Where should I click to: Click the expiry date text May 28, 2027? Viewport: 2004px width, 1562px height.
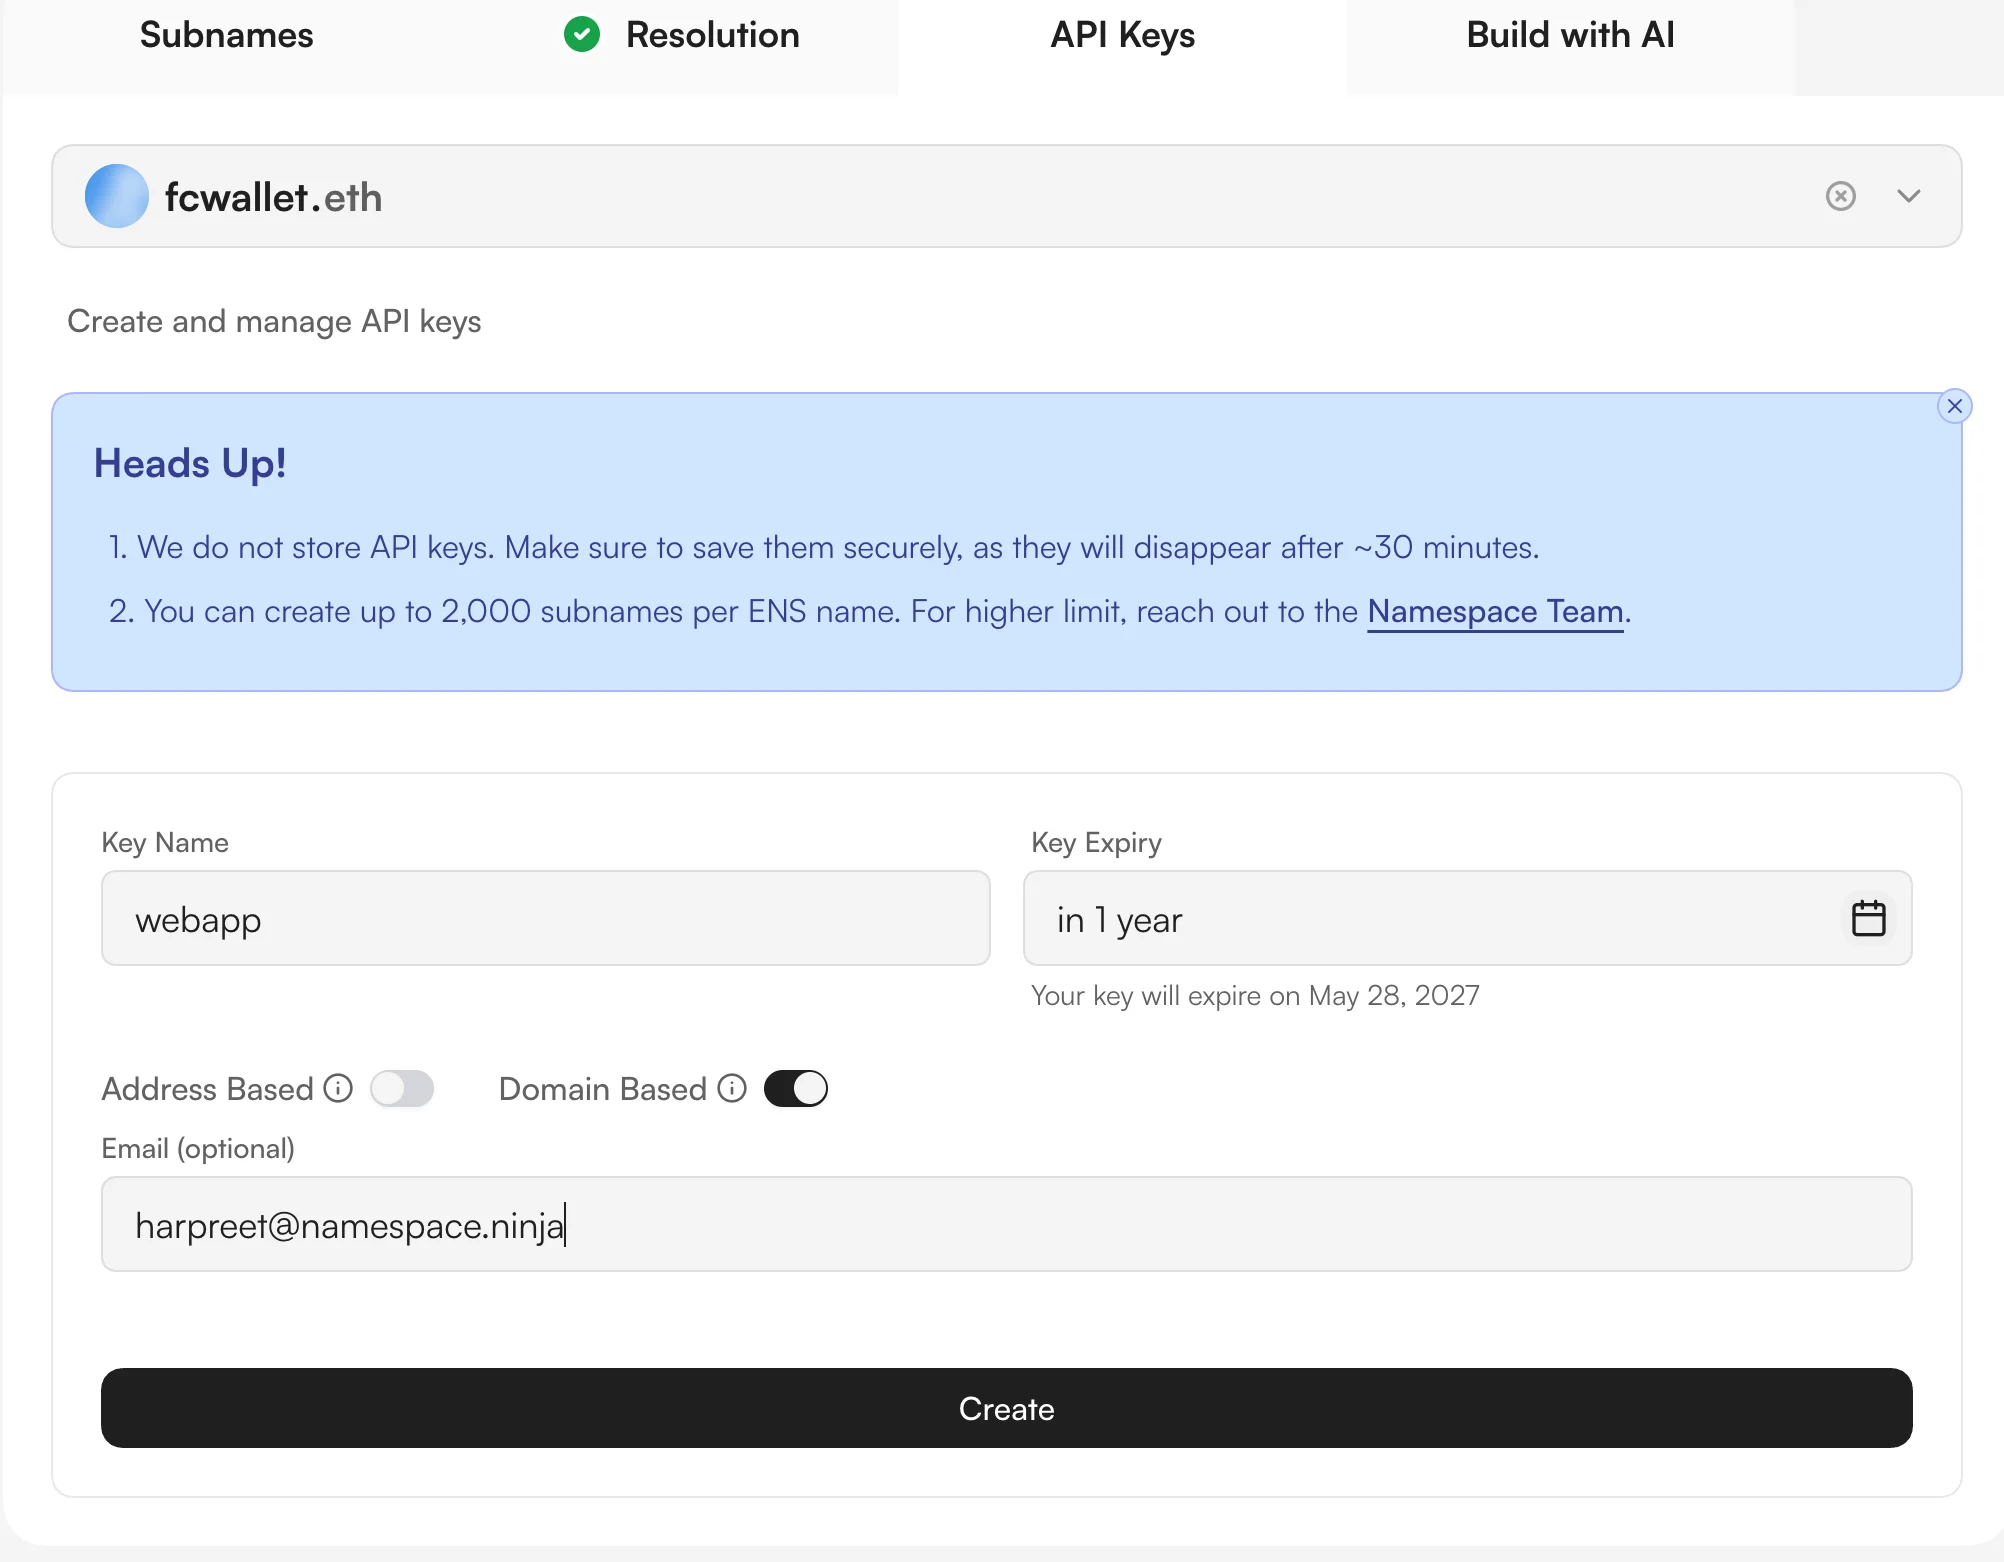pyautogui.click(x=1394, y=996)
